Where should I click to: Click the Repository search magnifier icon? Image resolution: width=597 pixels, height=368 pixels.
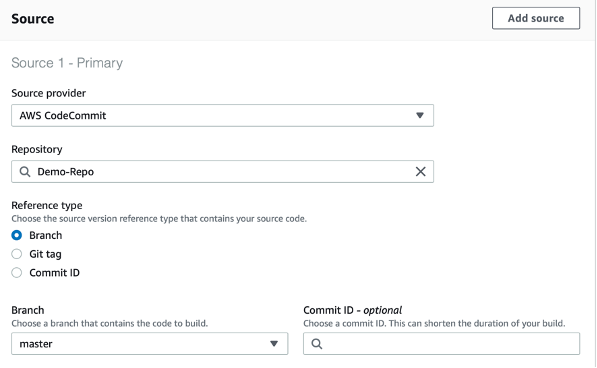point(25,172)
